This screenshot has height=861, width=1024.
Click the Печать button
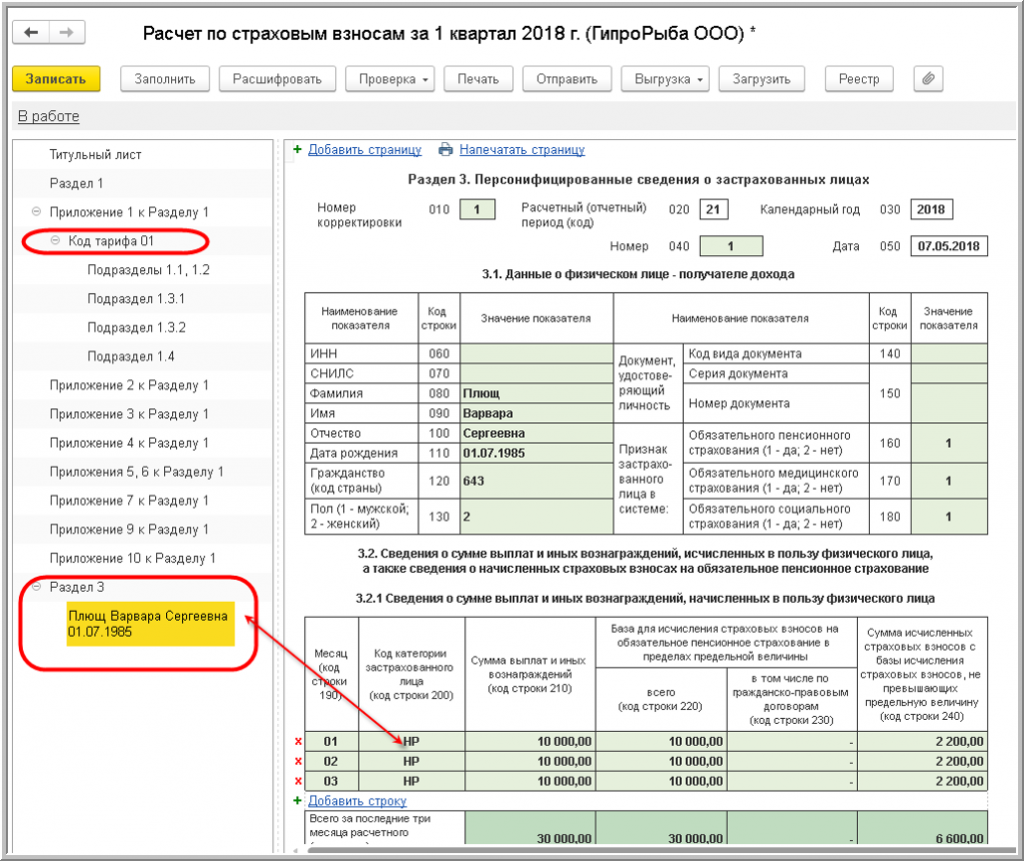[478, 79]
